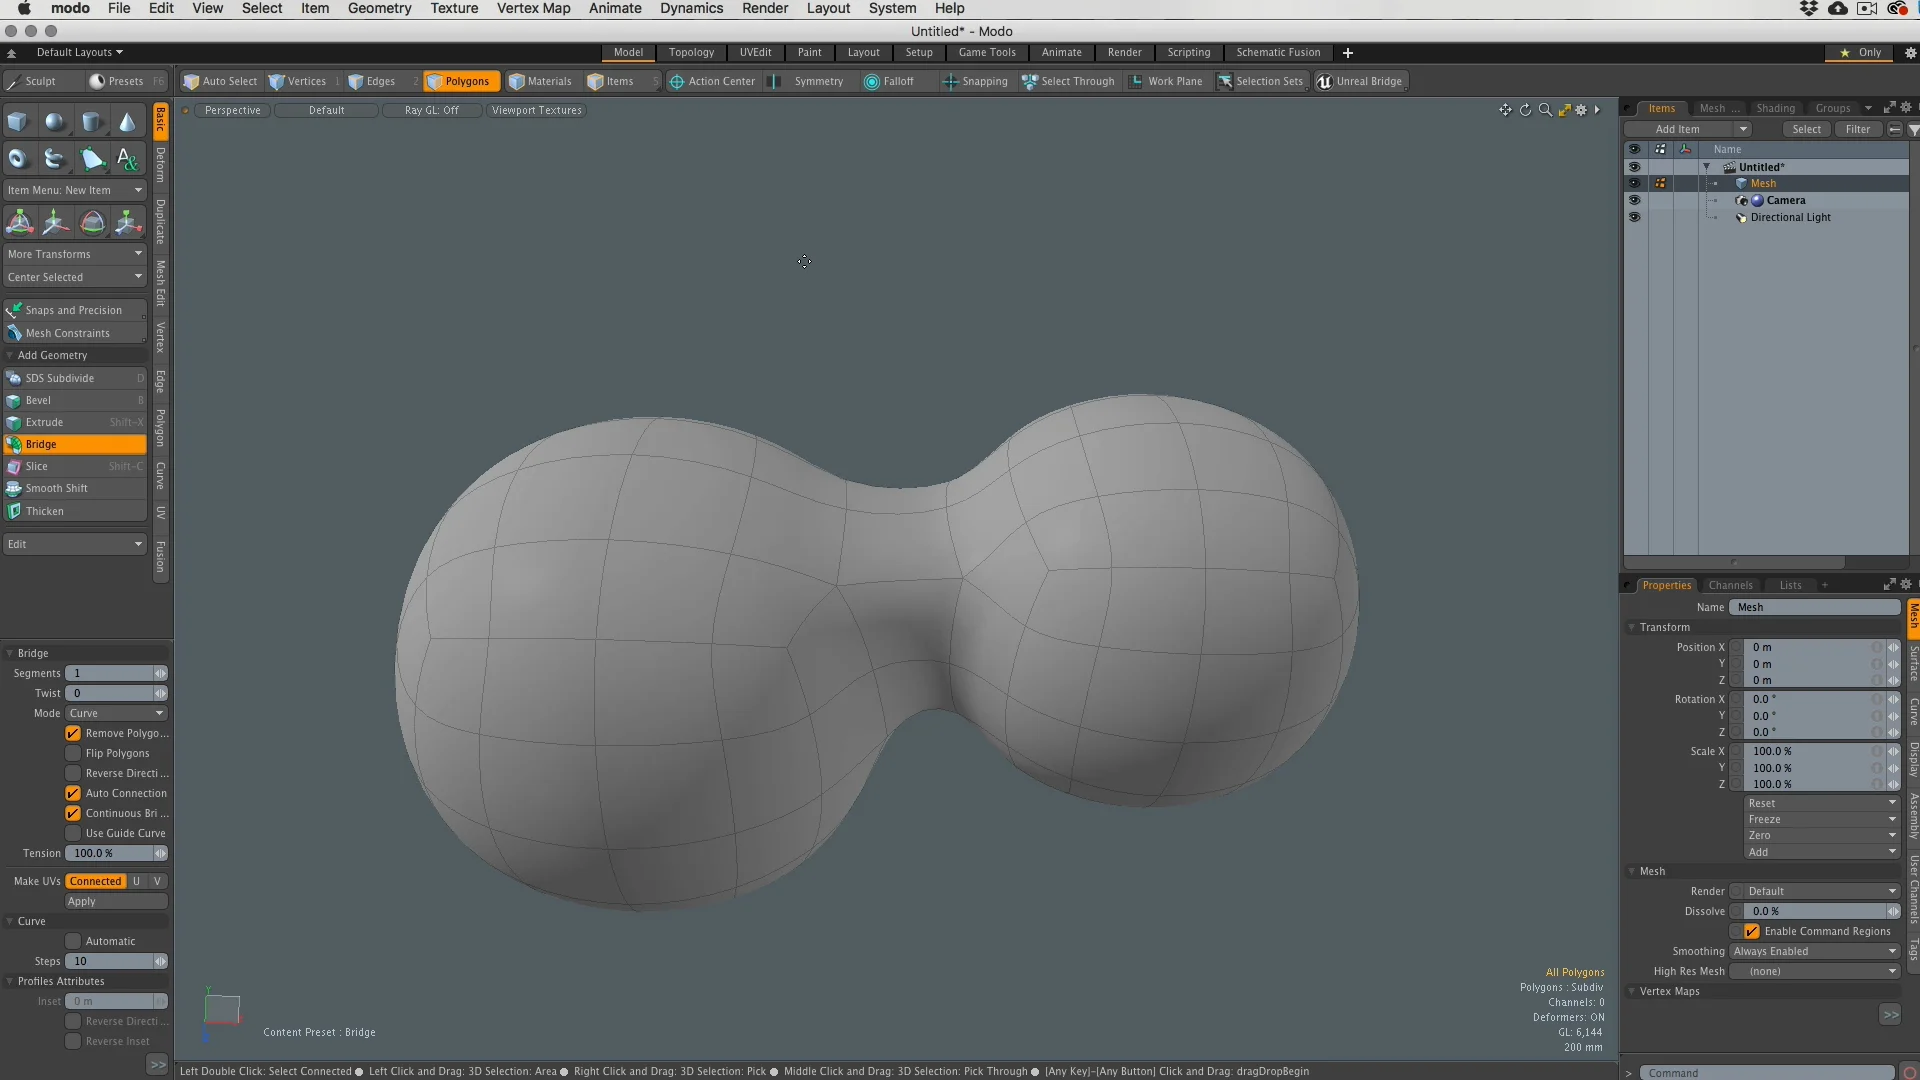Activate the Scale tool icon
1920x1080 pixels.
click(x=128, y=222)
